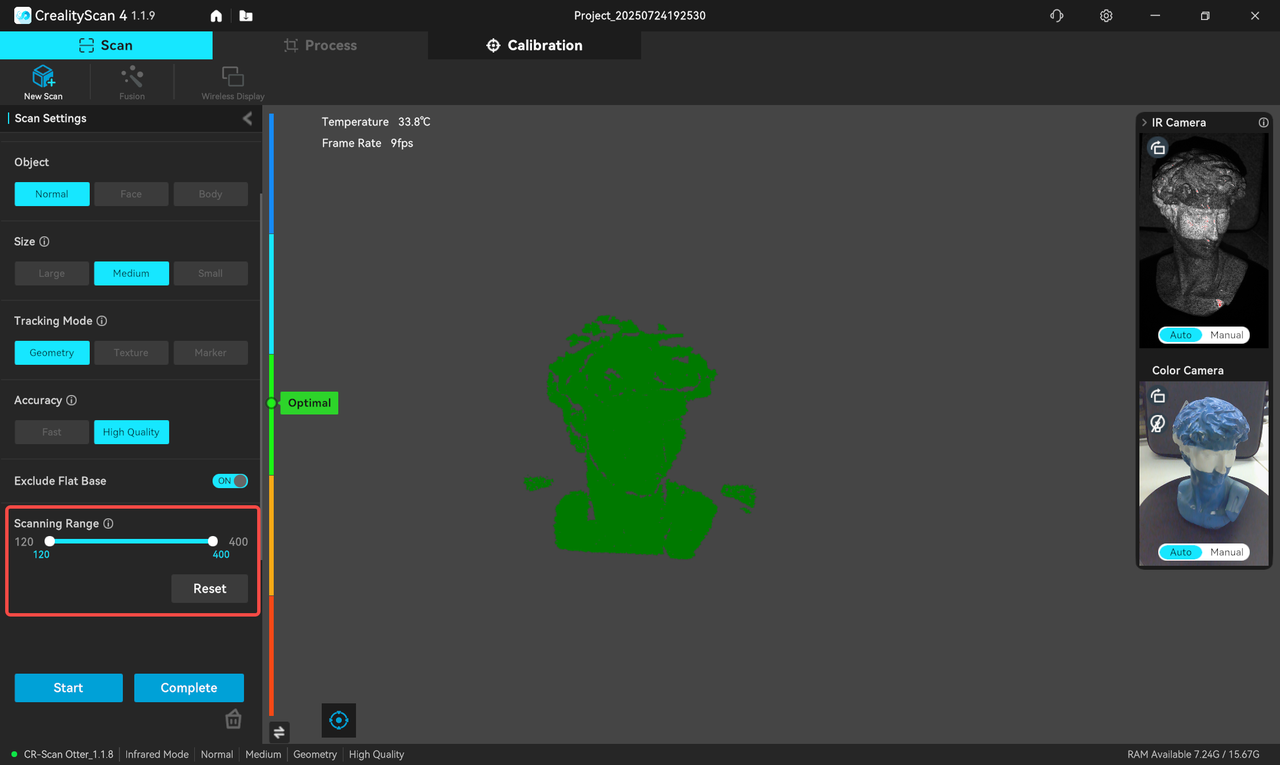Click the New Scan icon
1280x765 pixels.
pos(43,79)
